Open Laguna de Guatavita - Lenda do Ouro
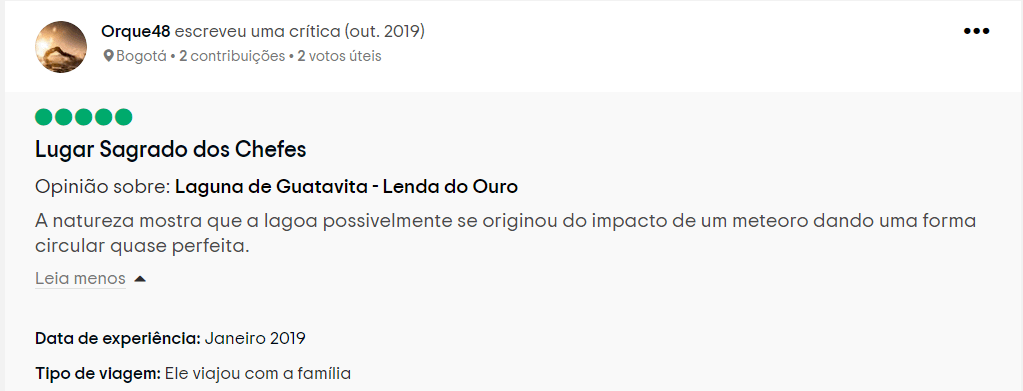 pyautogui.click(x=346, y=187)
